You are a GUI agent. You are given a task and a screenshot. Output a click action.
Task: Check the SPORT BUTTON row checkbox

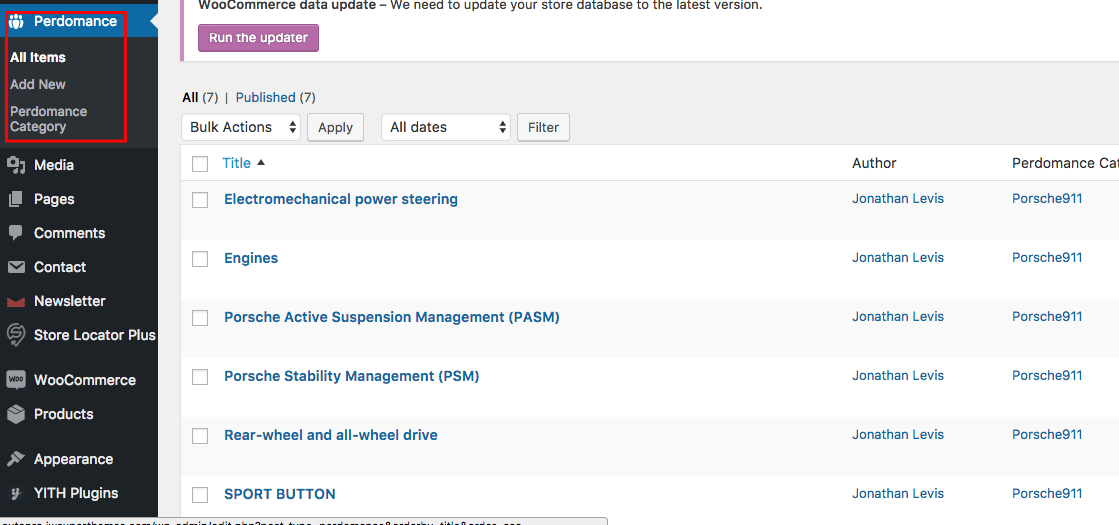tap(200, 495)
